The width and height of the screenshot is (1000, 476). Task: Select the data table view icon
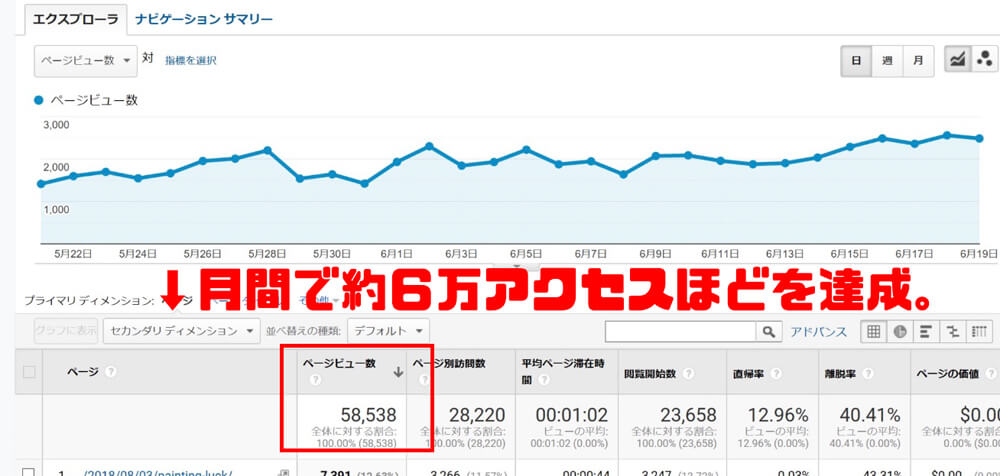coord(873,331)
